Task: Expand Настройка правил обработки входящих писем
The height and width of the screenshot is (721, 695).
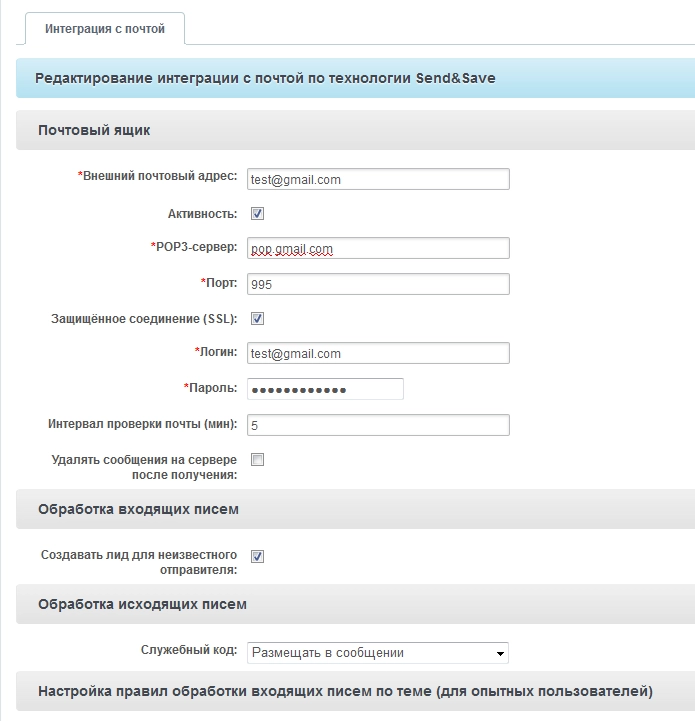Action: tap(345, 691)
